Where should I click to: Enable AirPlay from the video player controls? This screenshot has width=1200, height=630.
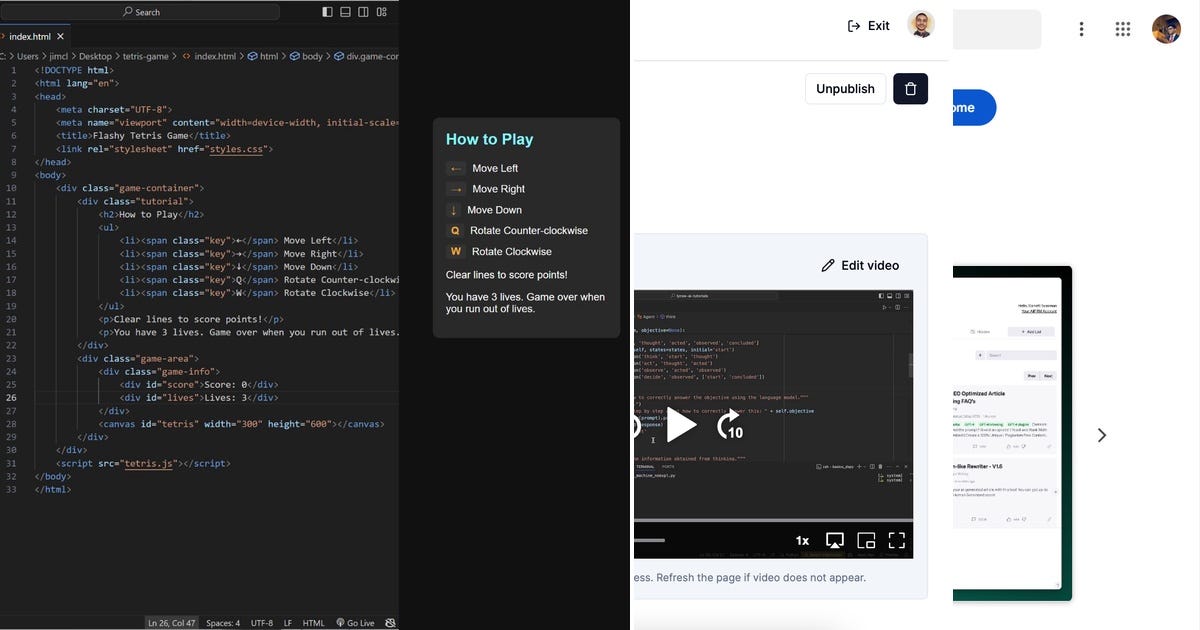click(834, 540)
